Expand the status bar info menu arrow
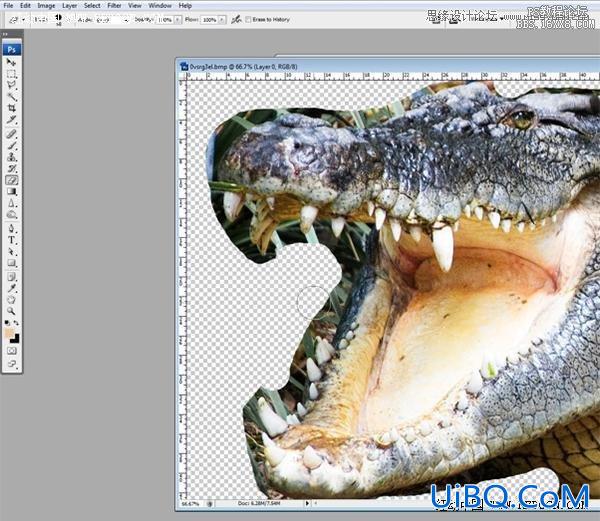 point(307,503)
